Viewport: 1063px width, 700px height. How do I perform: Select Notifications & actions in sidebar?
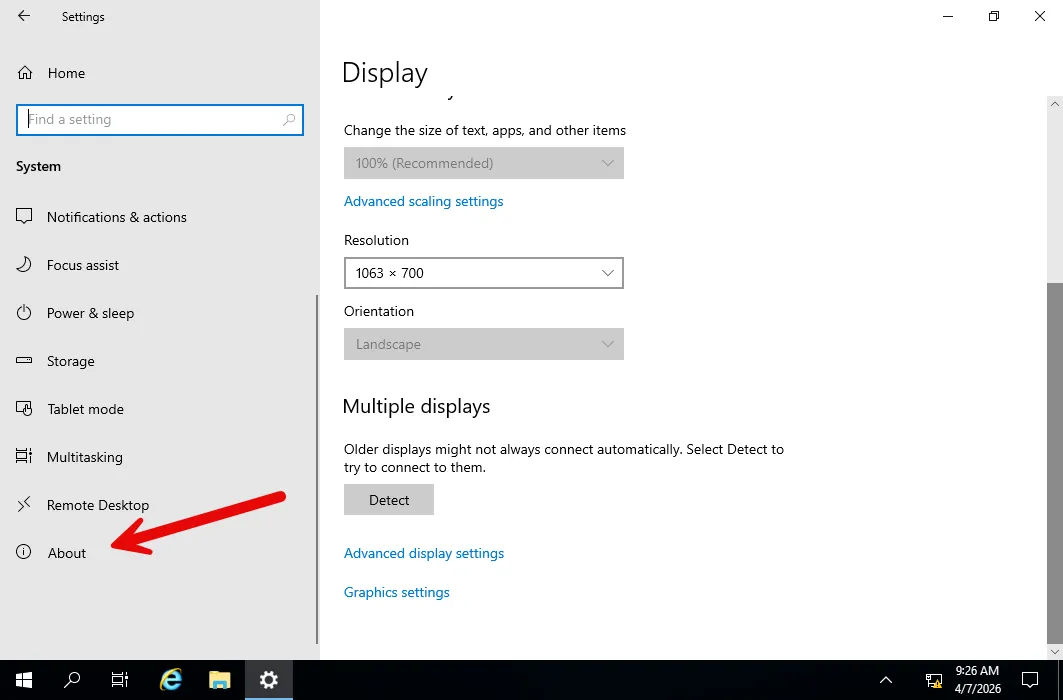[x=116, y=217]
